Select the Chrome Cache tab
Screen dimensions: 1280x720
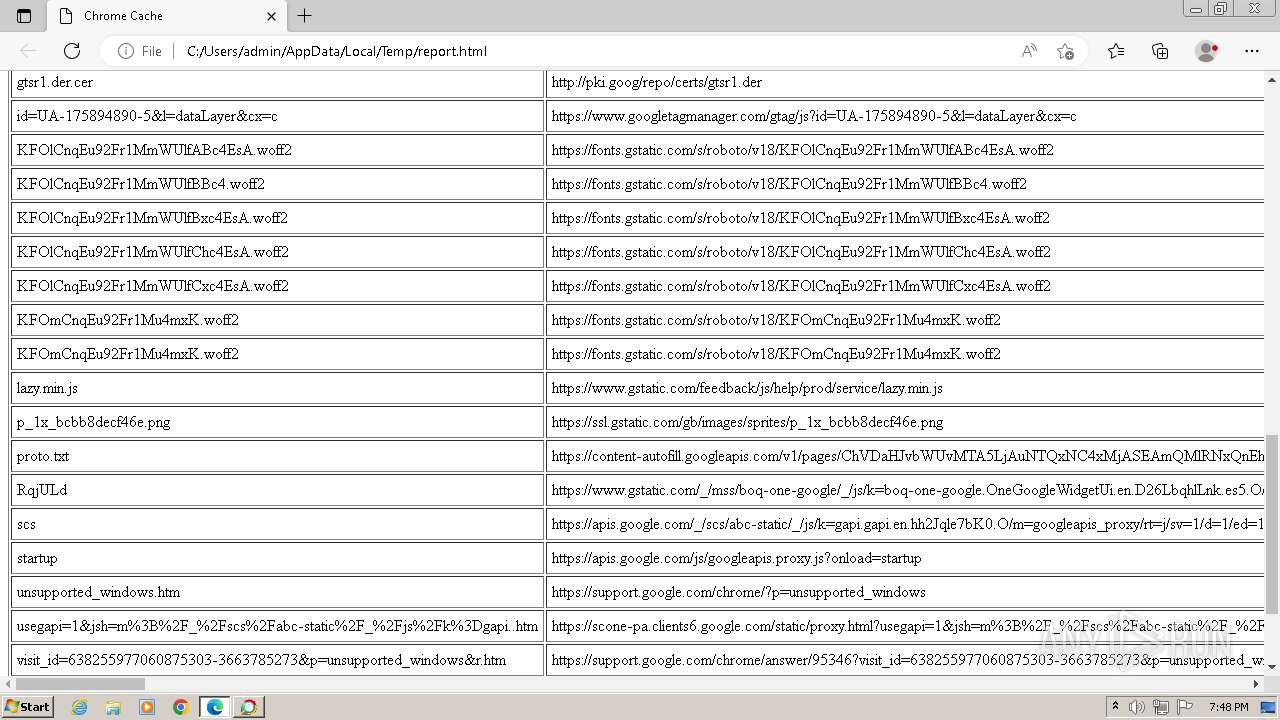(167, 16)
